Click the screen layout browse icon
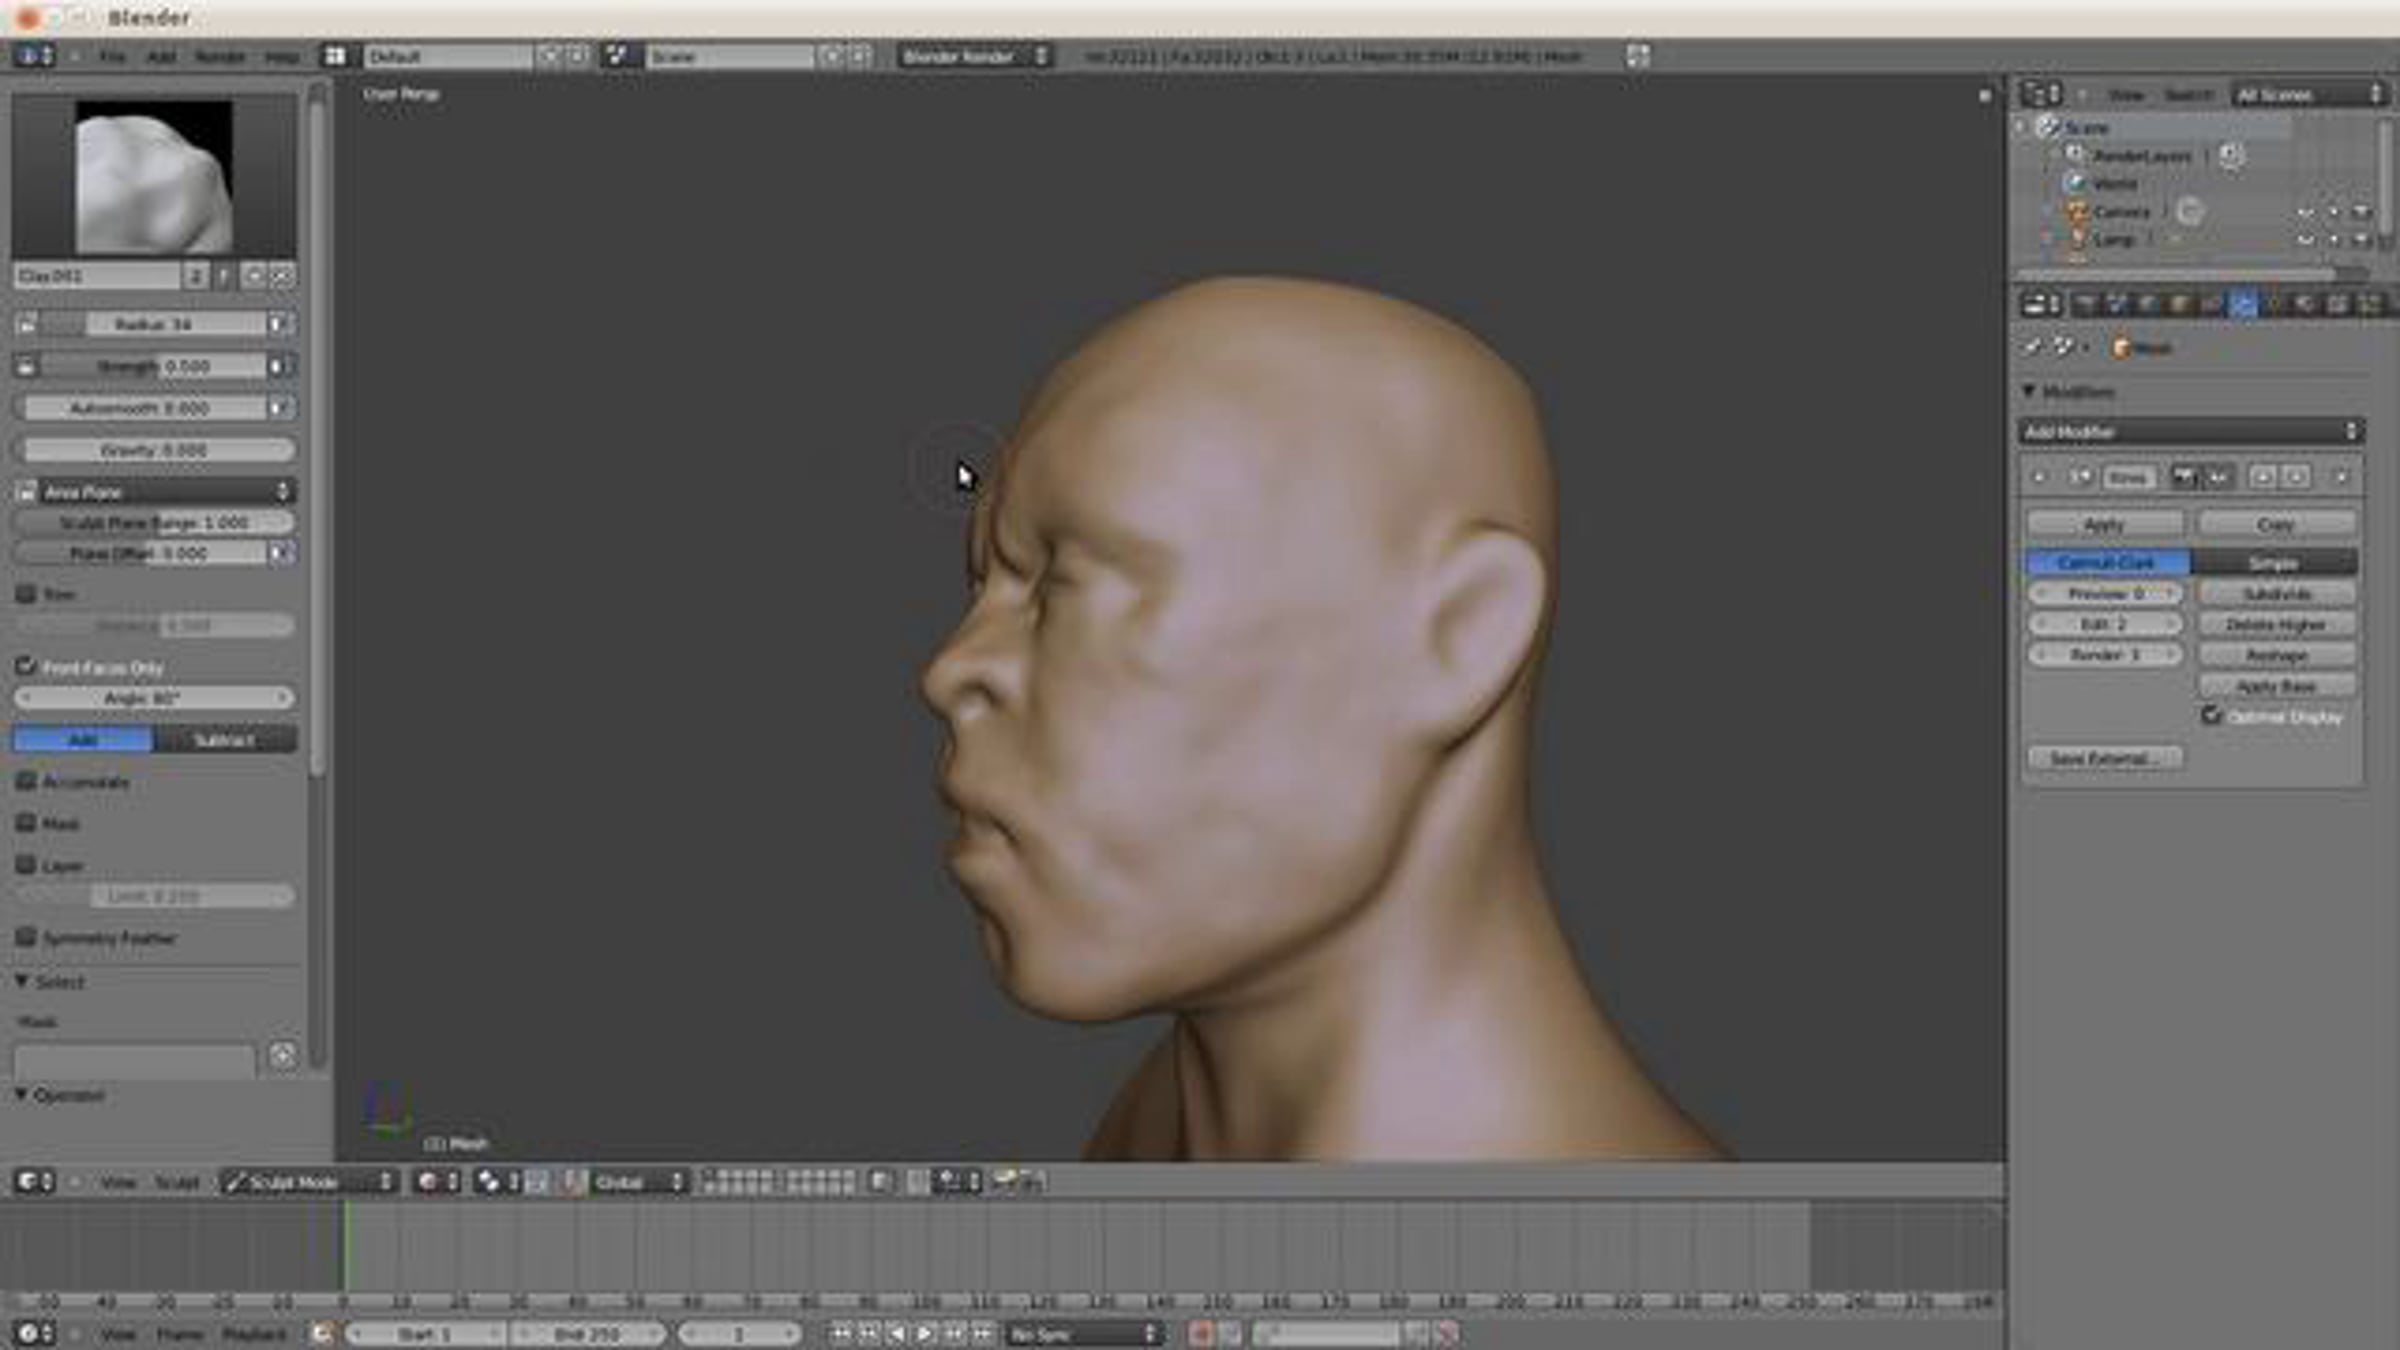Screen dimensions: 2400x1350 pos(335,56)
